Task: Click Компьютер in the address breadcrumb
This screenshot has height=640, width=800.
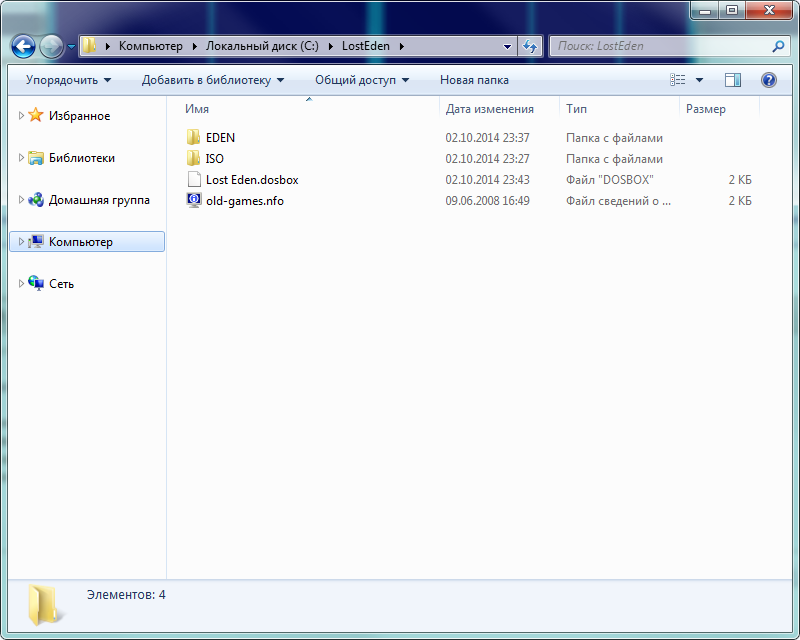Action: 151,46
